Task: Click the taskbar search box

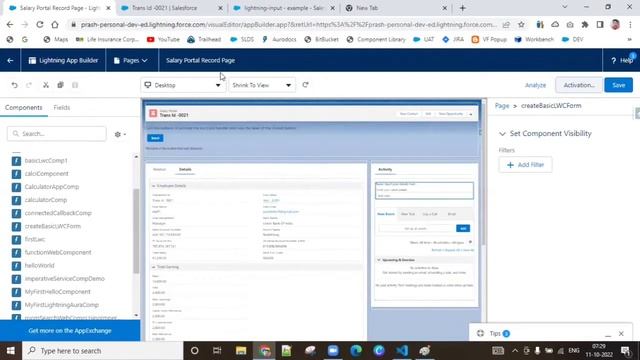Action: (x=102, y=351)
